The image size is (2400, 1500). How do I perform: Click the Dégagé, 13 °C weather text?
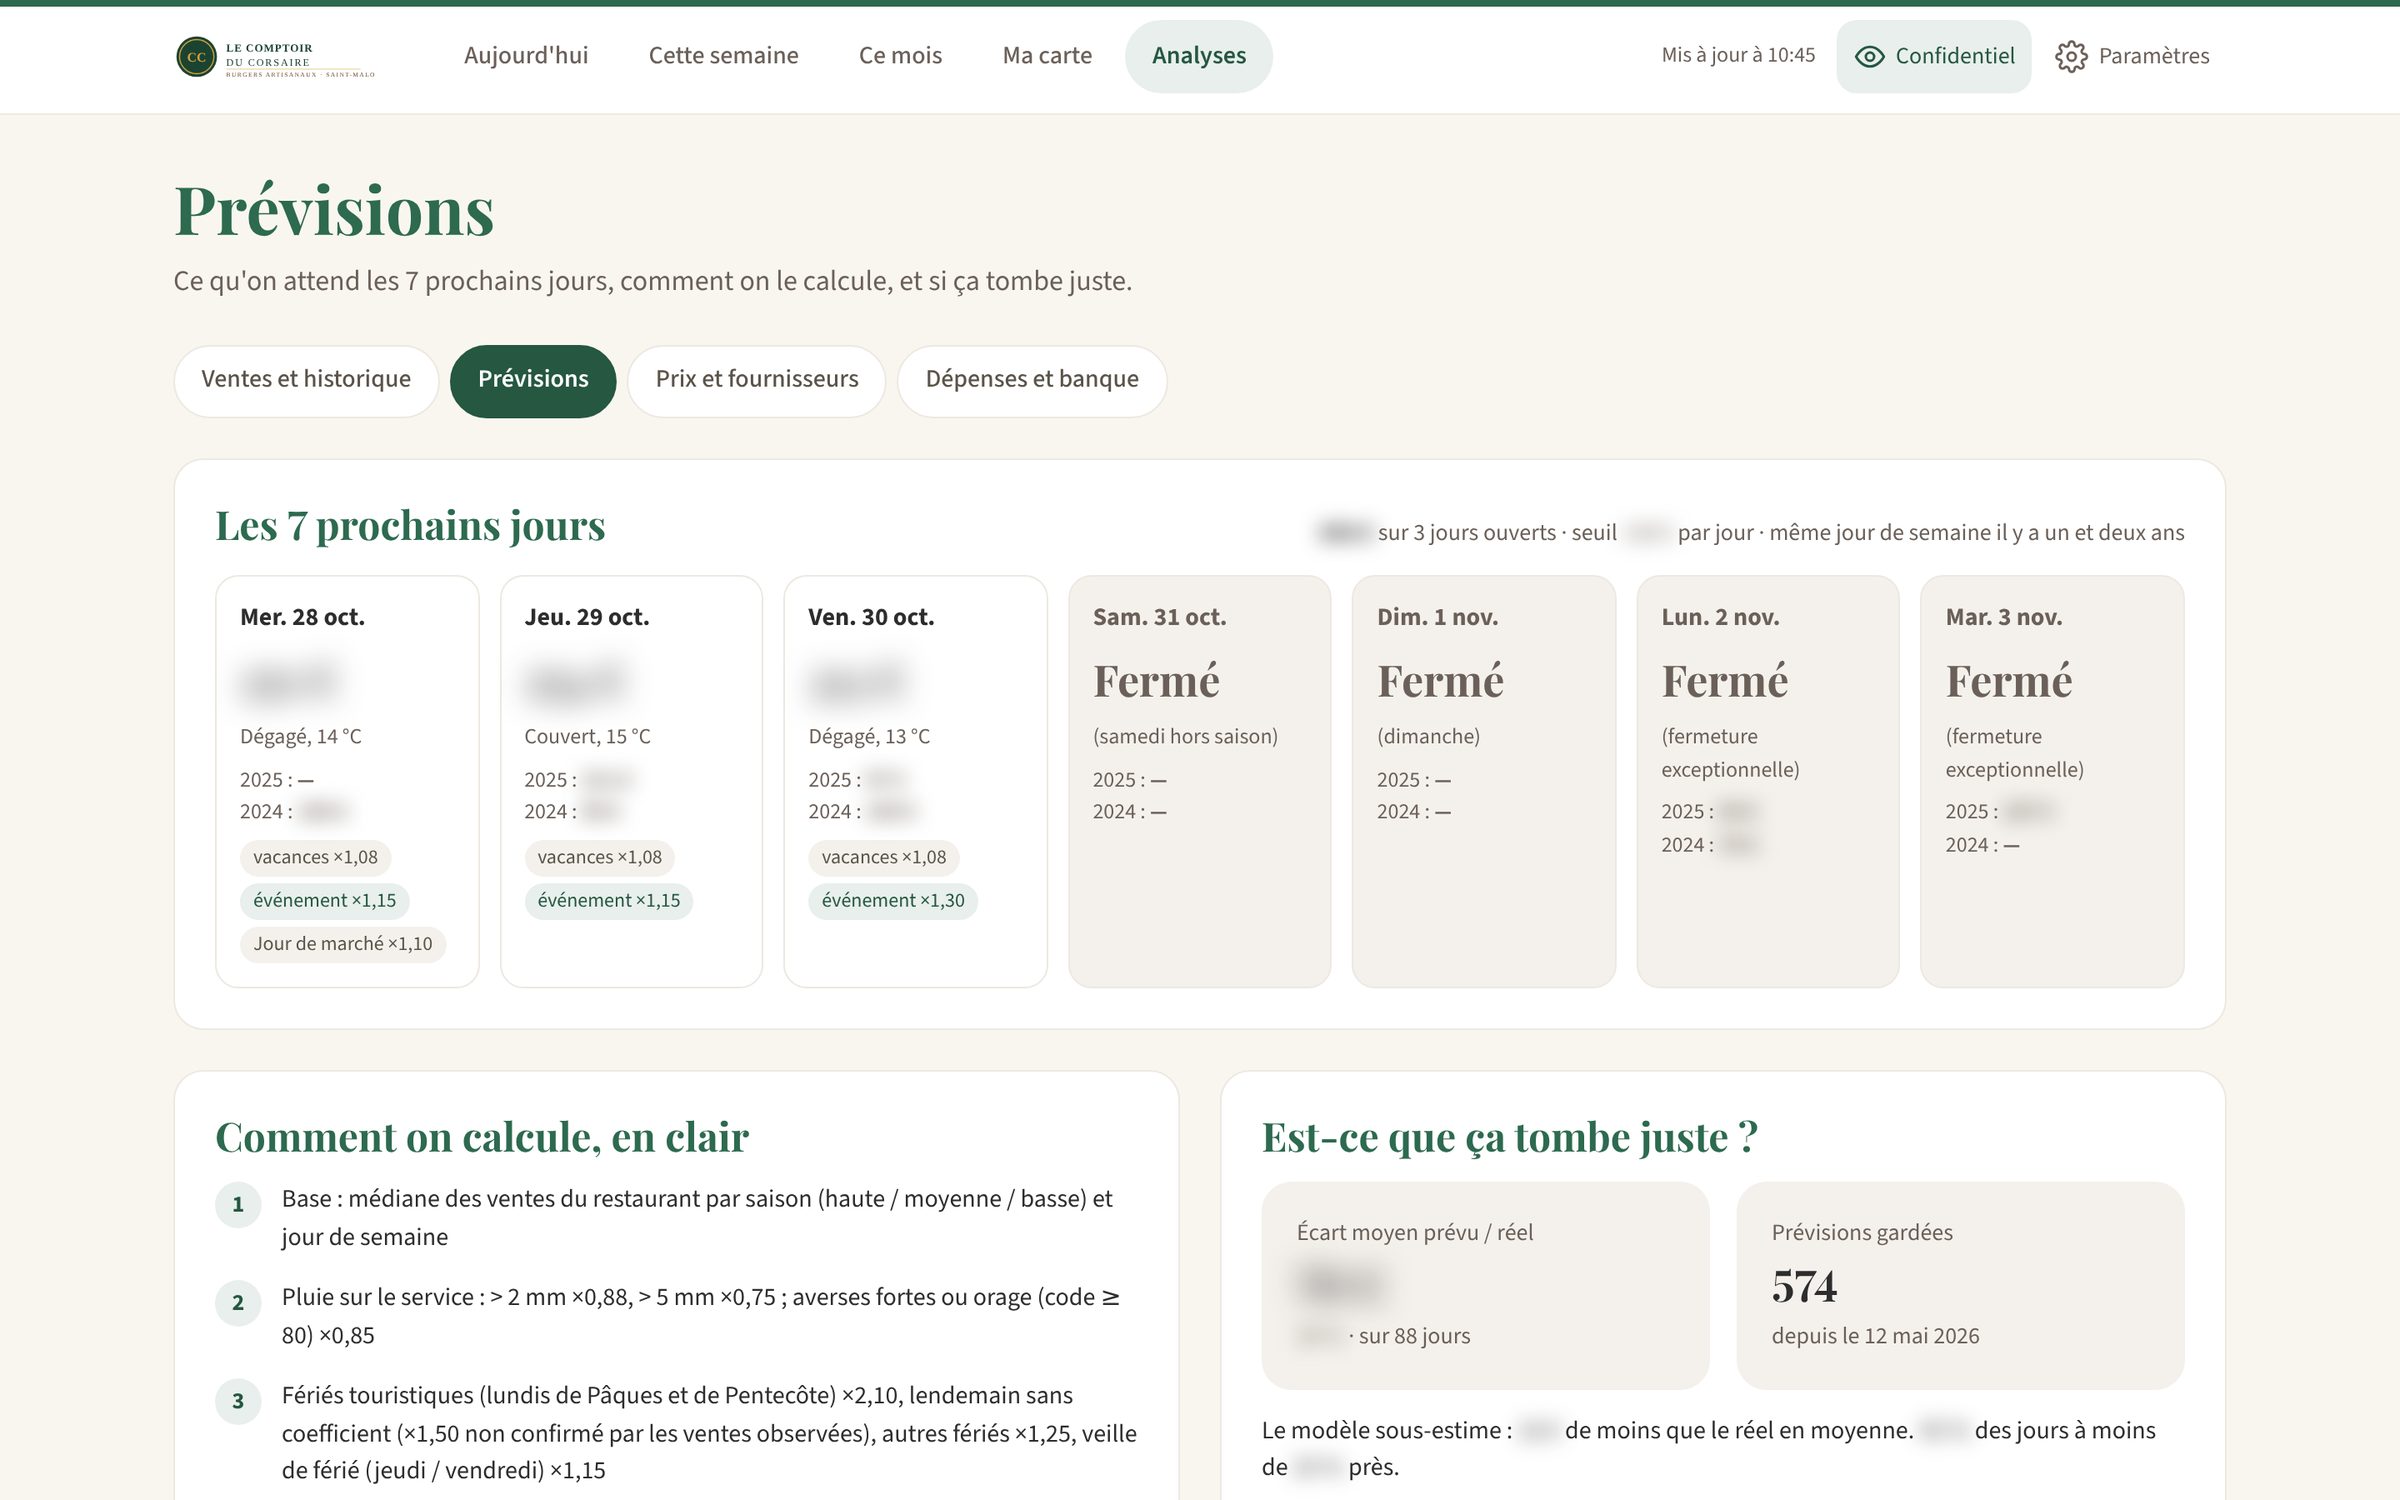(x=869, y=737)
